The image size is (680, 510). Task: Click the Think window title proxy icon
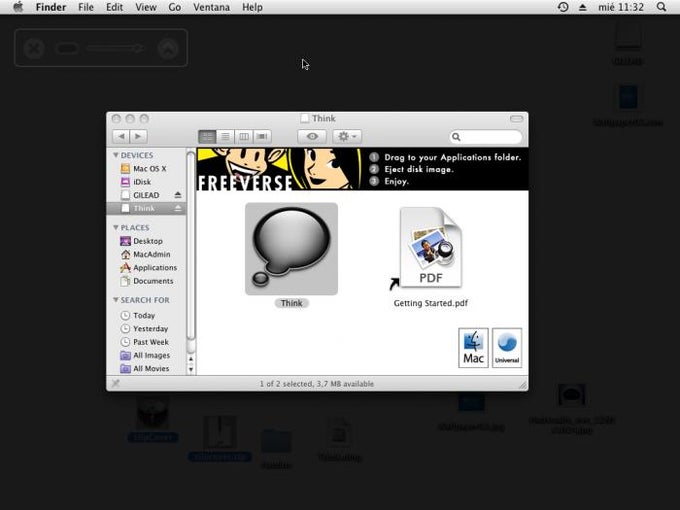(305, 118)
